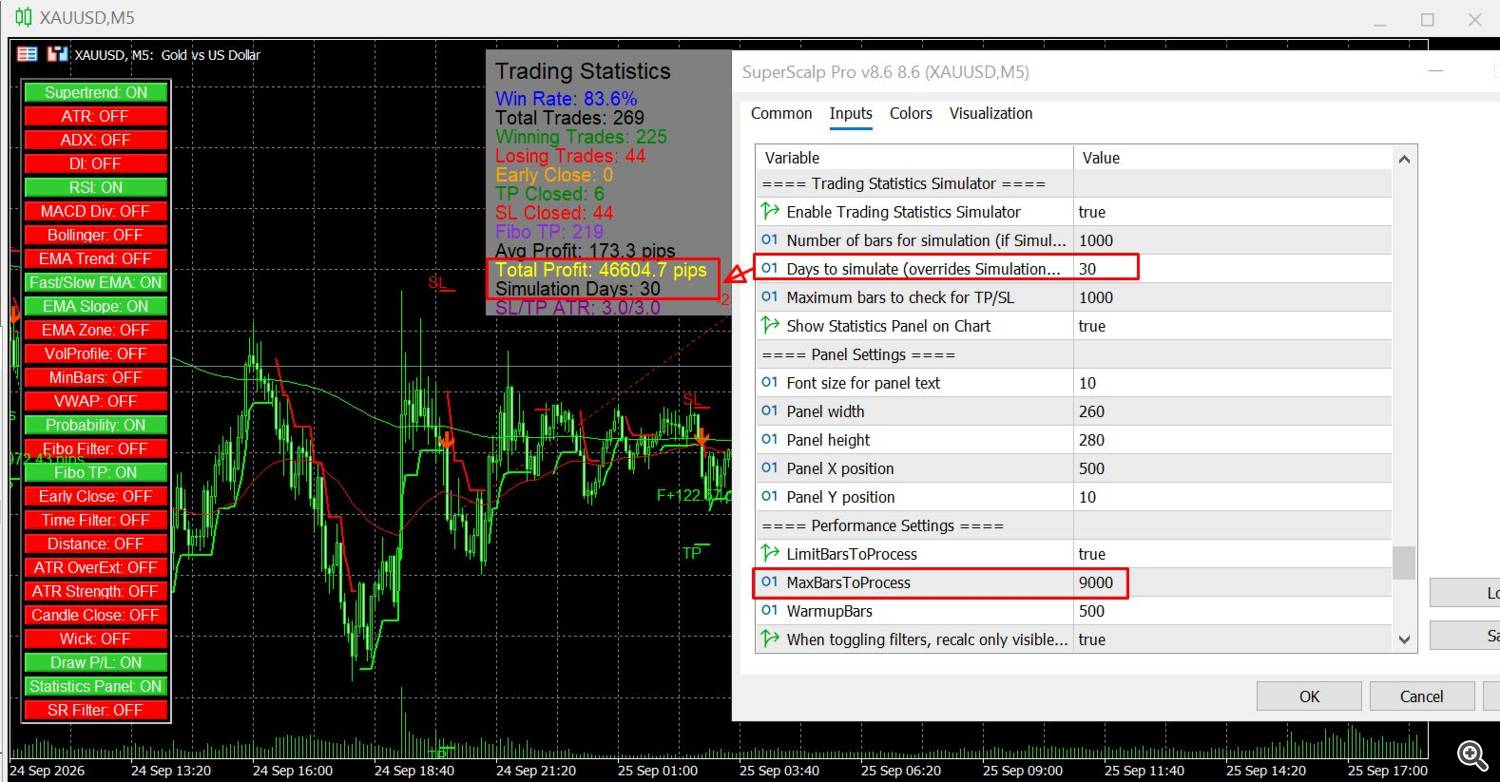This screenshot has width=1500, height=782.
Task: Click the Font size for panel text icon
Action: click(770, 383)
